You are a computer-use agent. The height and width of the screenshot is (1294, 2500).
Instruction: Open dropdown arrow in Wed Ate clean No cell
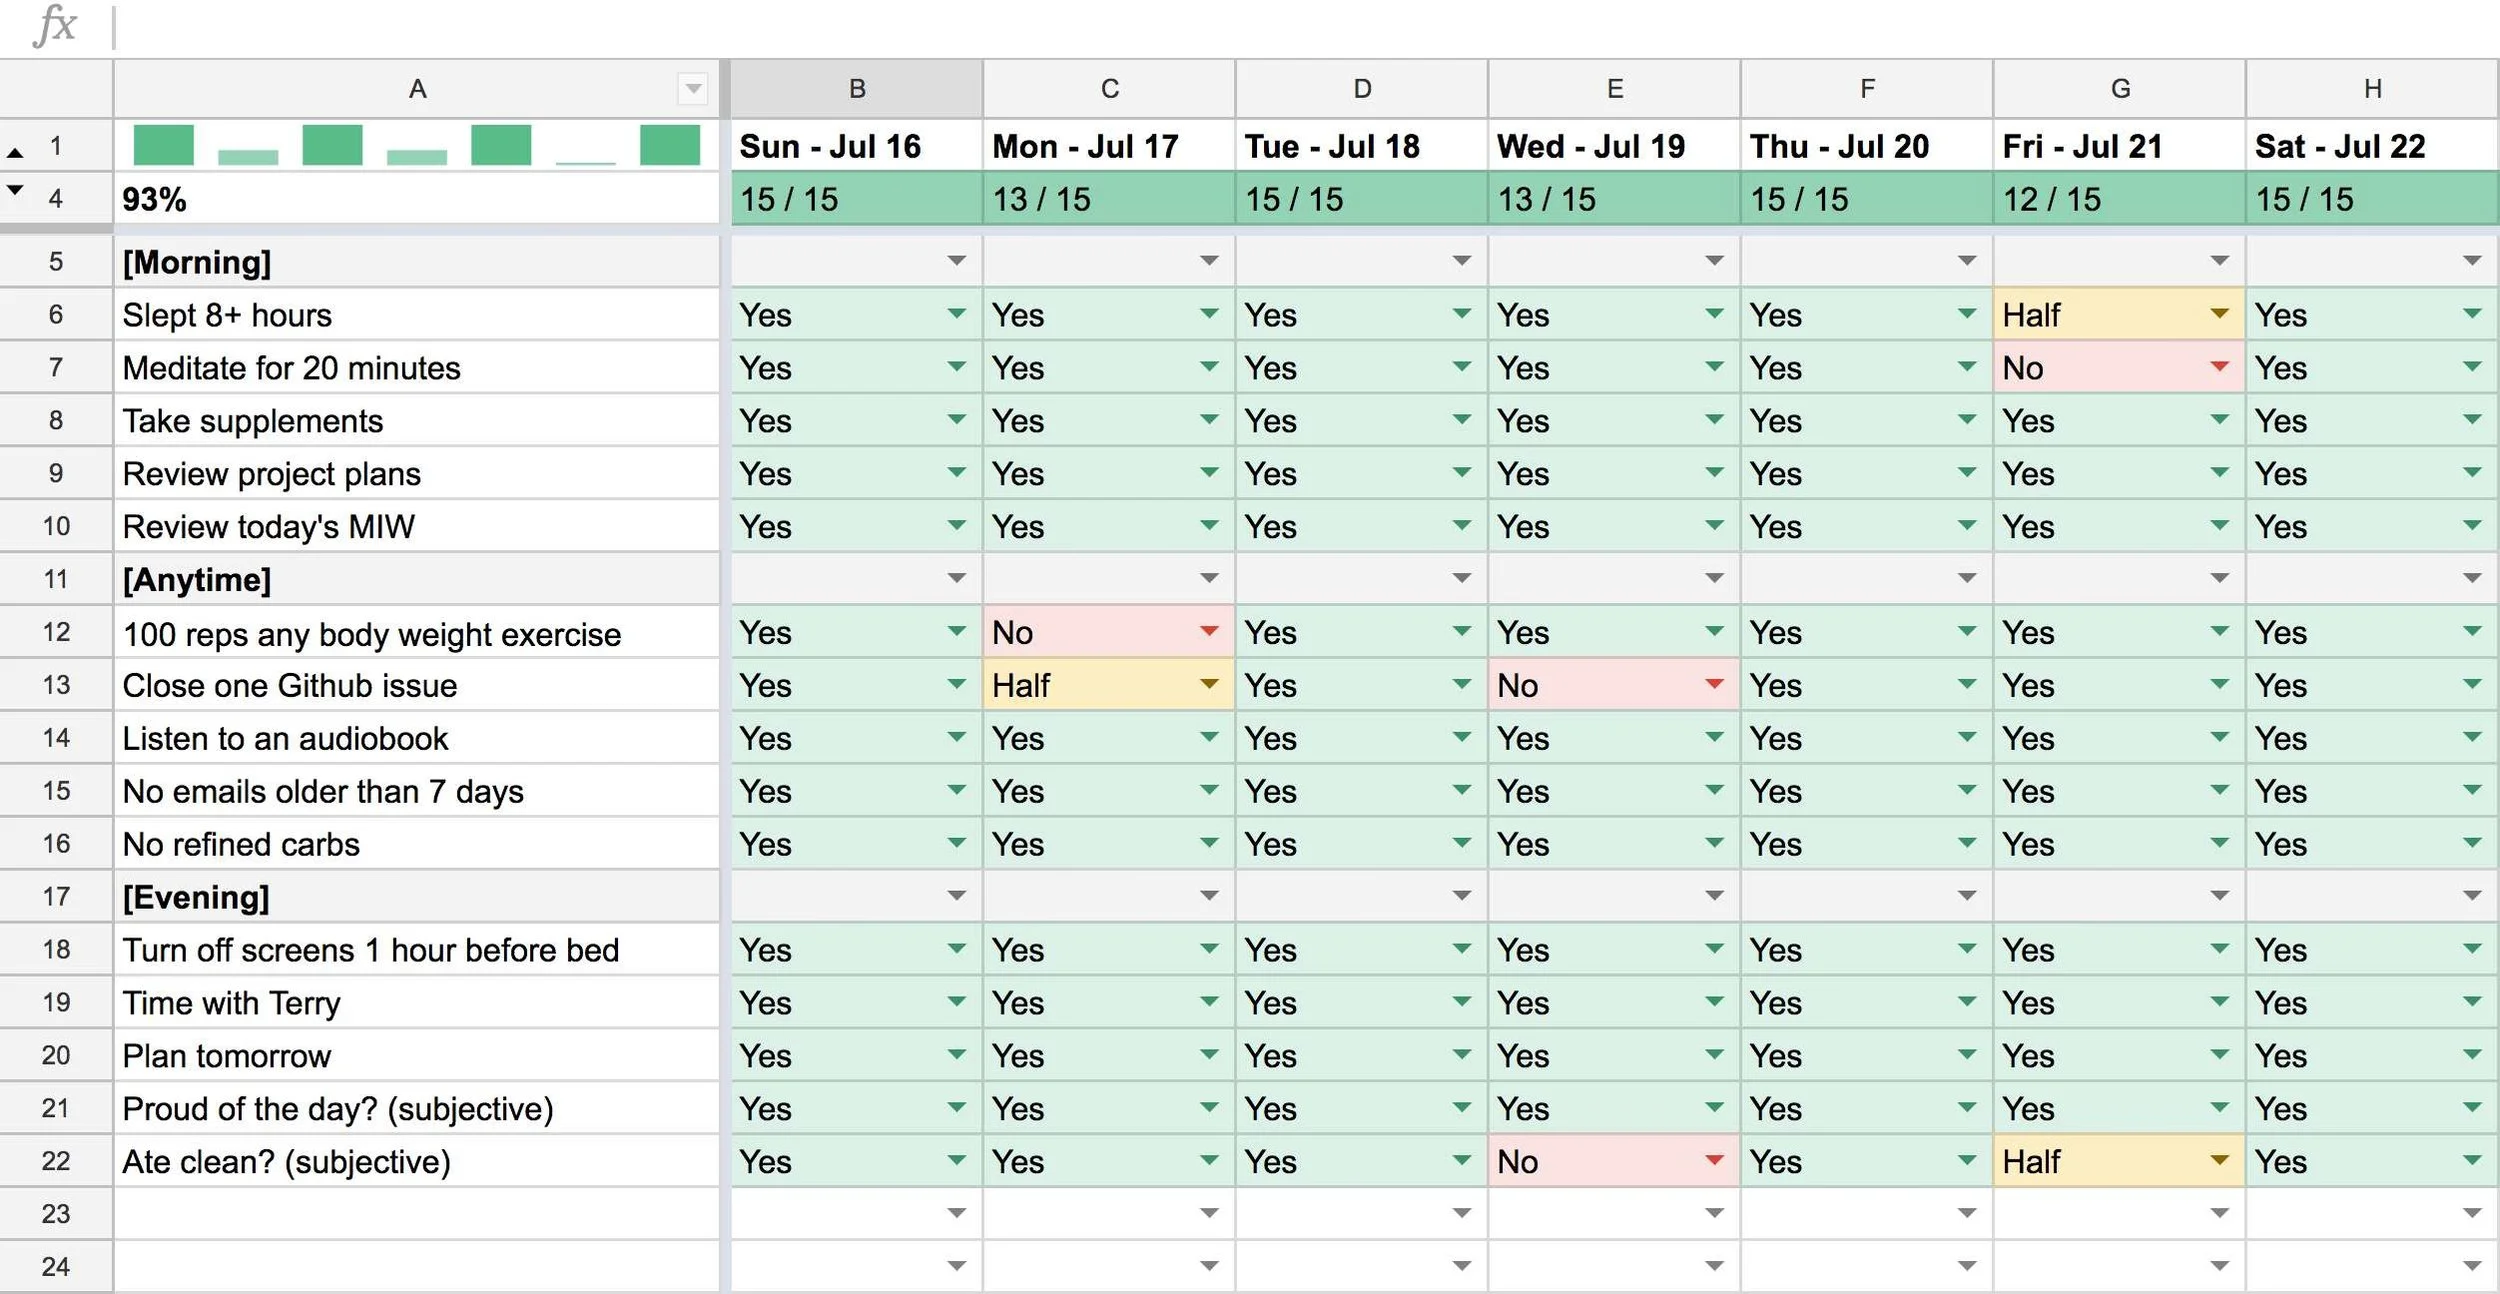[x=1714, y=1160]
